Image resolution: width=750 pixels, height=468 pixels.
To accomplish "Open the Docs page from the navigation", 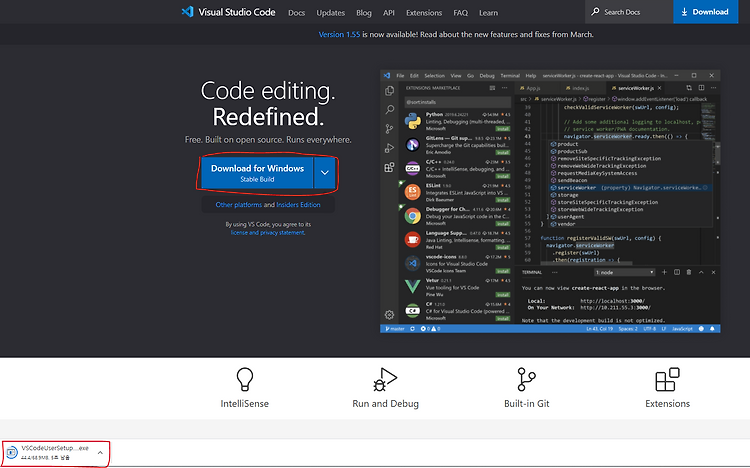I will point(296,13).
